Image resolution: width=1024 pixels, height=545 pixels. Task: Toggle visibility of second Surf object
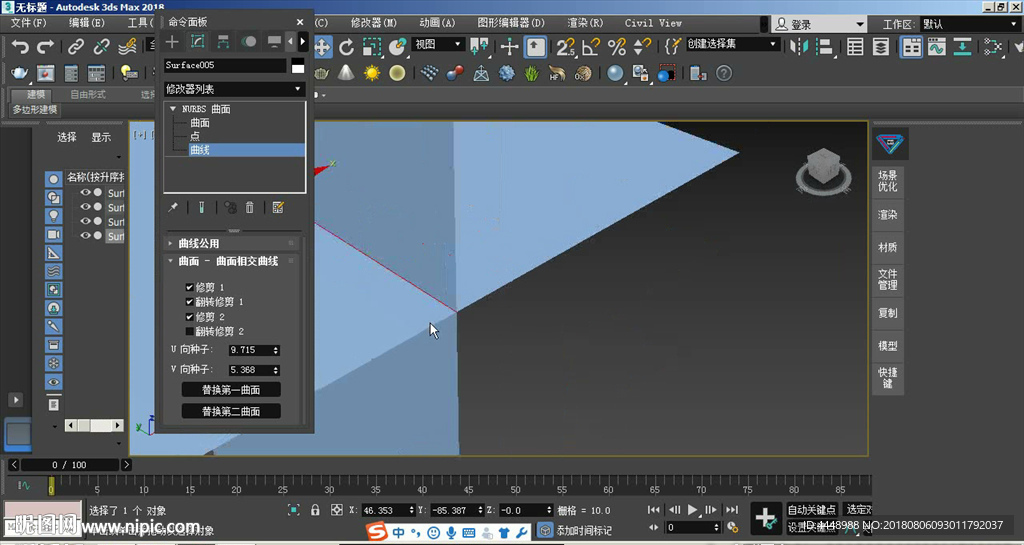point(86,207)
